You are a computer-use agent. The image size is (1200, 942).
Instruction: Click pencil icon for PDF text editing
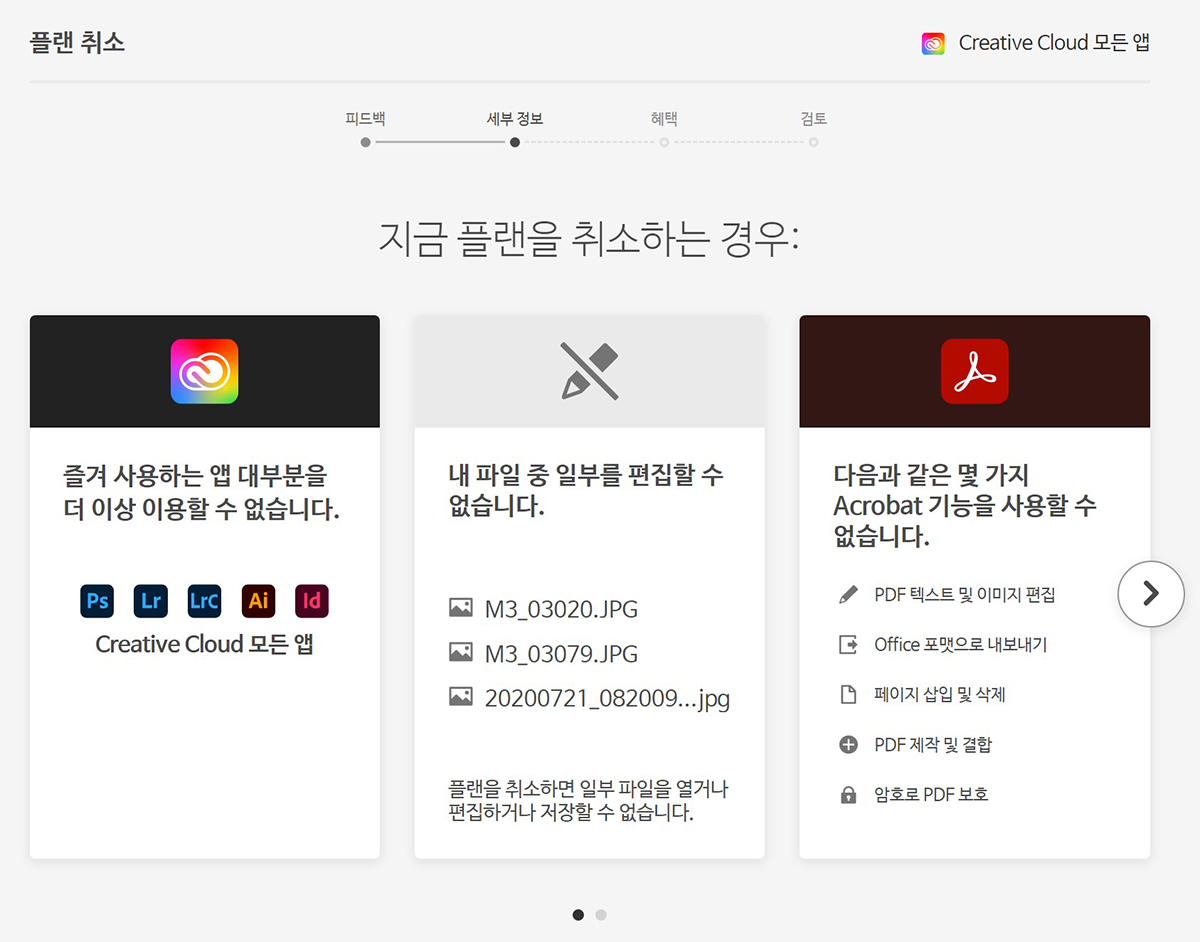click(848, 595)
